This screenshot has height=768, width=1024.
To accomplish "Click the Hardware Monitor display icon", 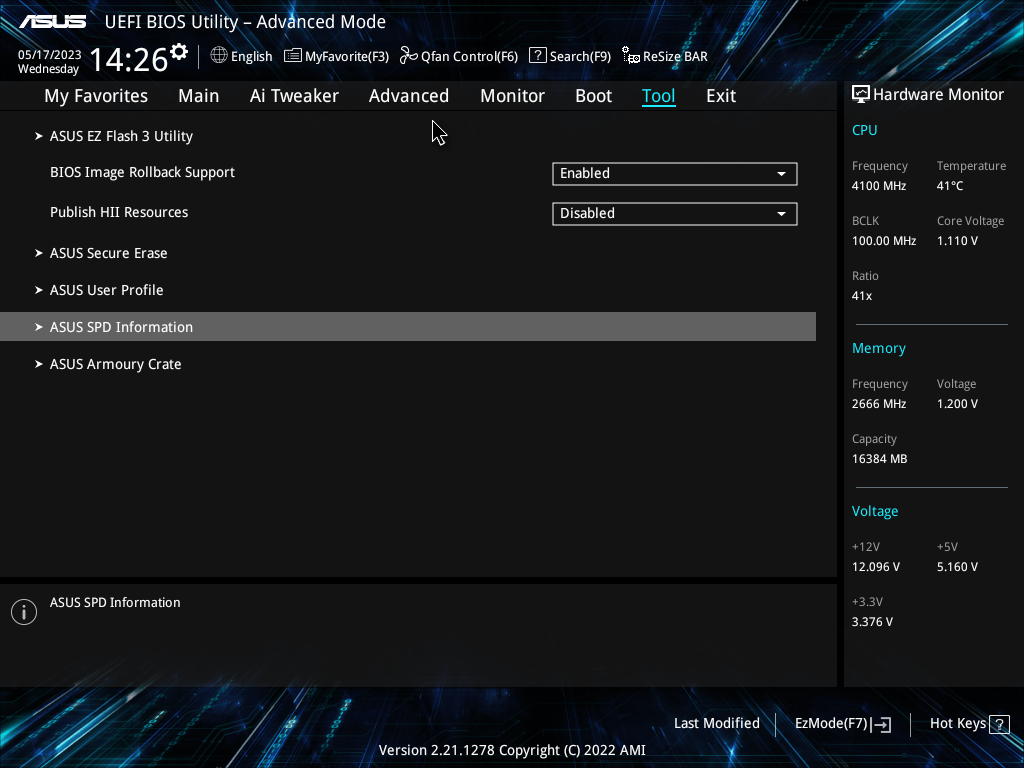I will [861, 95].
